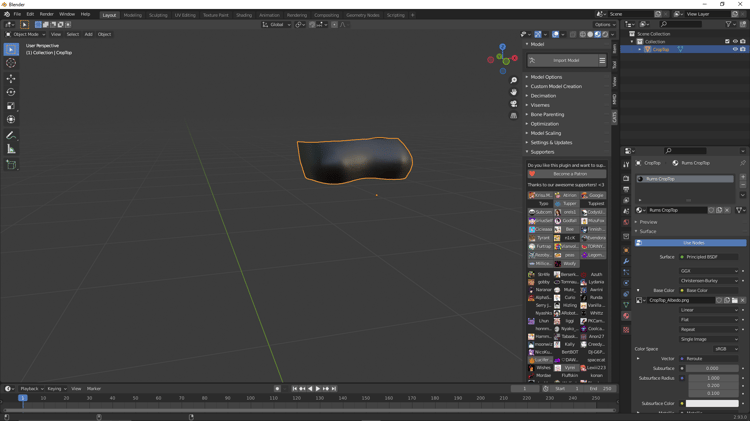The image size is (750, 421).
Task: Switch to the Sculpting workspace tab
Action: coord(158,15)
